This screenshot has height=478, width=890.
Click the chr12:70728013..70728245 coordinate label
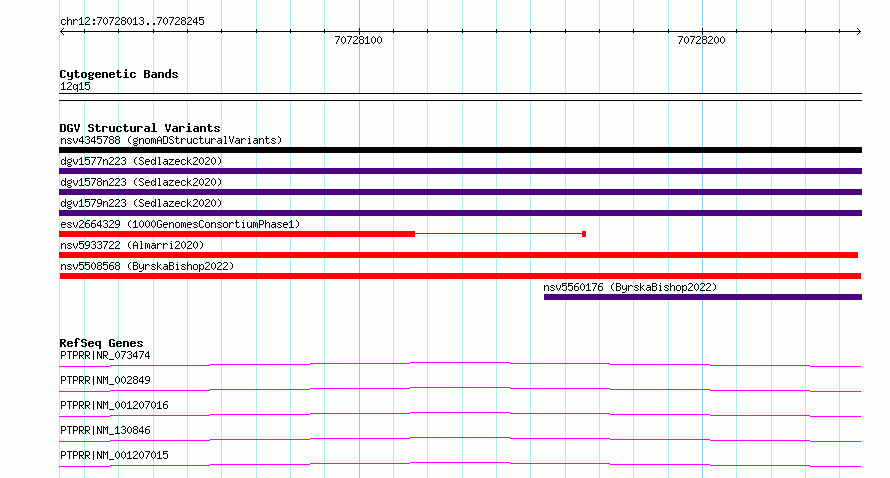pos(132,22)
